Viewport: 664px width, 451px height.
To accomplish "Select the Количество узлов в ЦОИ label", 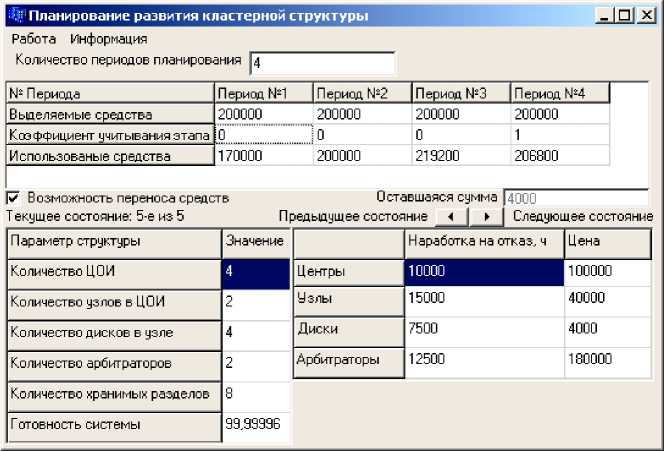I will [x=114, y=305].
